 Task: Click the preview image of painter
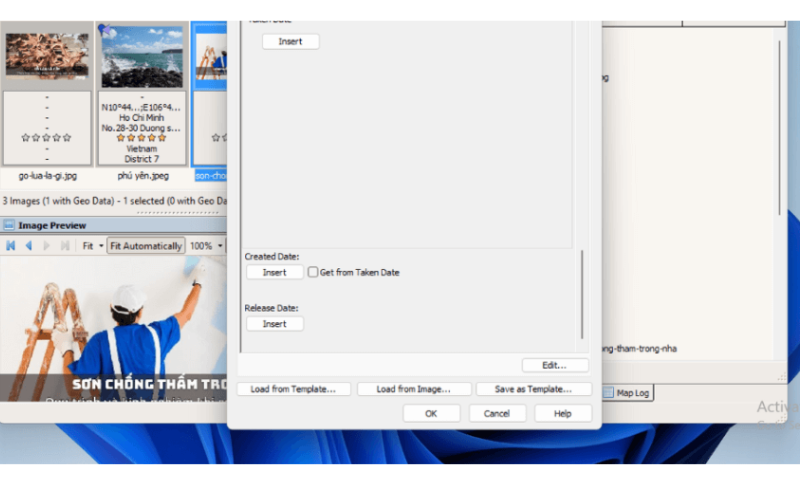coord(113,329)
